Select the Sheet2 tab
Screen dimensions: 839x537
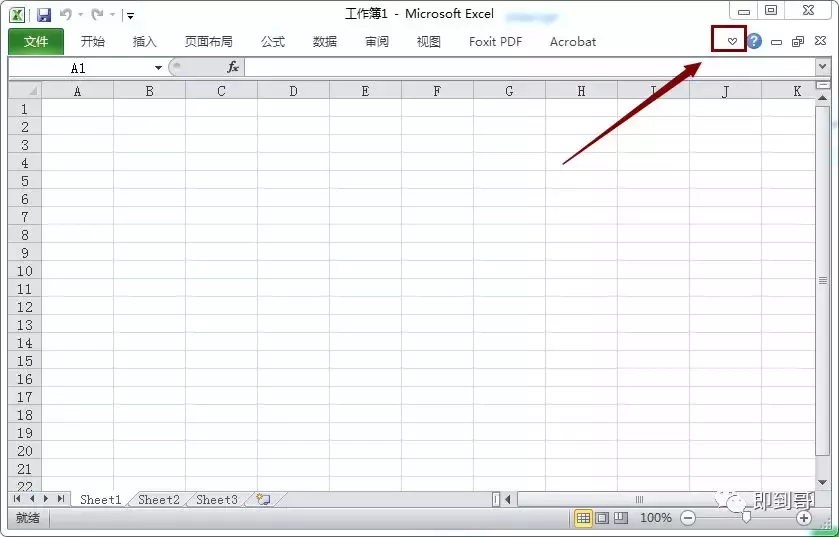159,500
